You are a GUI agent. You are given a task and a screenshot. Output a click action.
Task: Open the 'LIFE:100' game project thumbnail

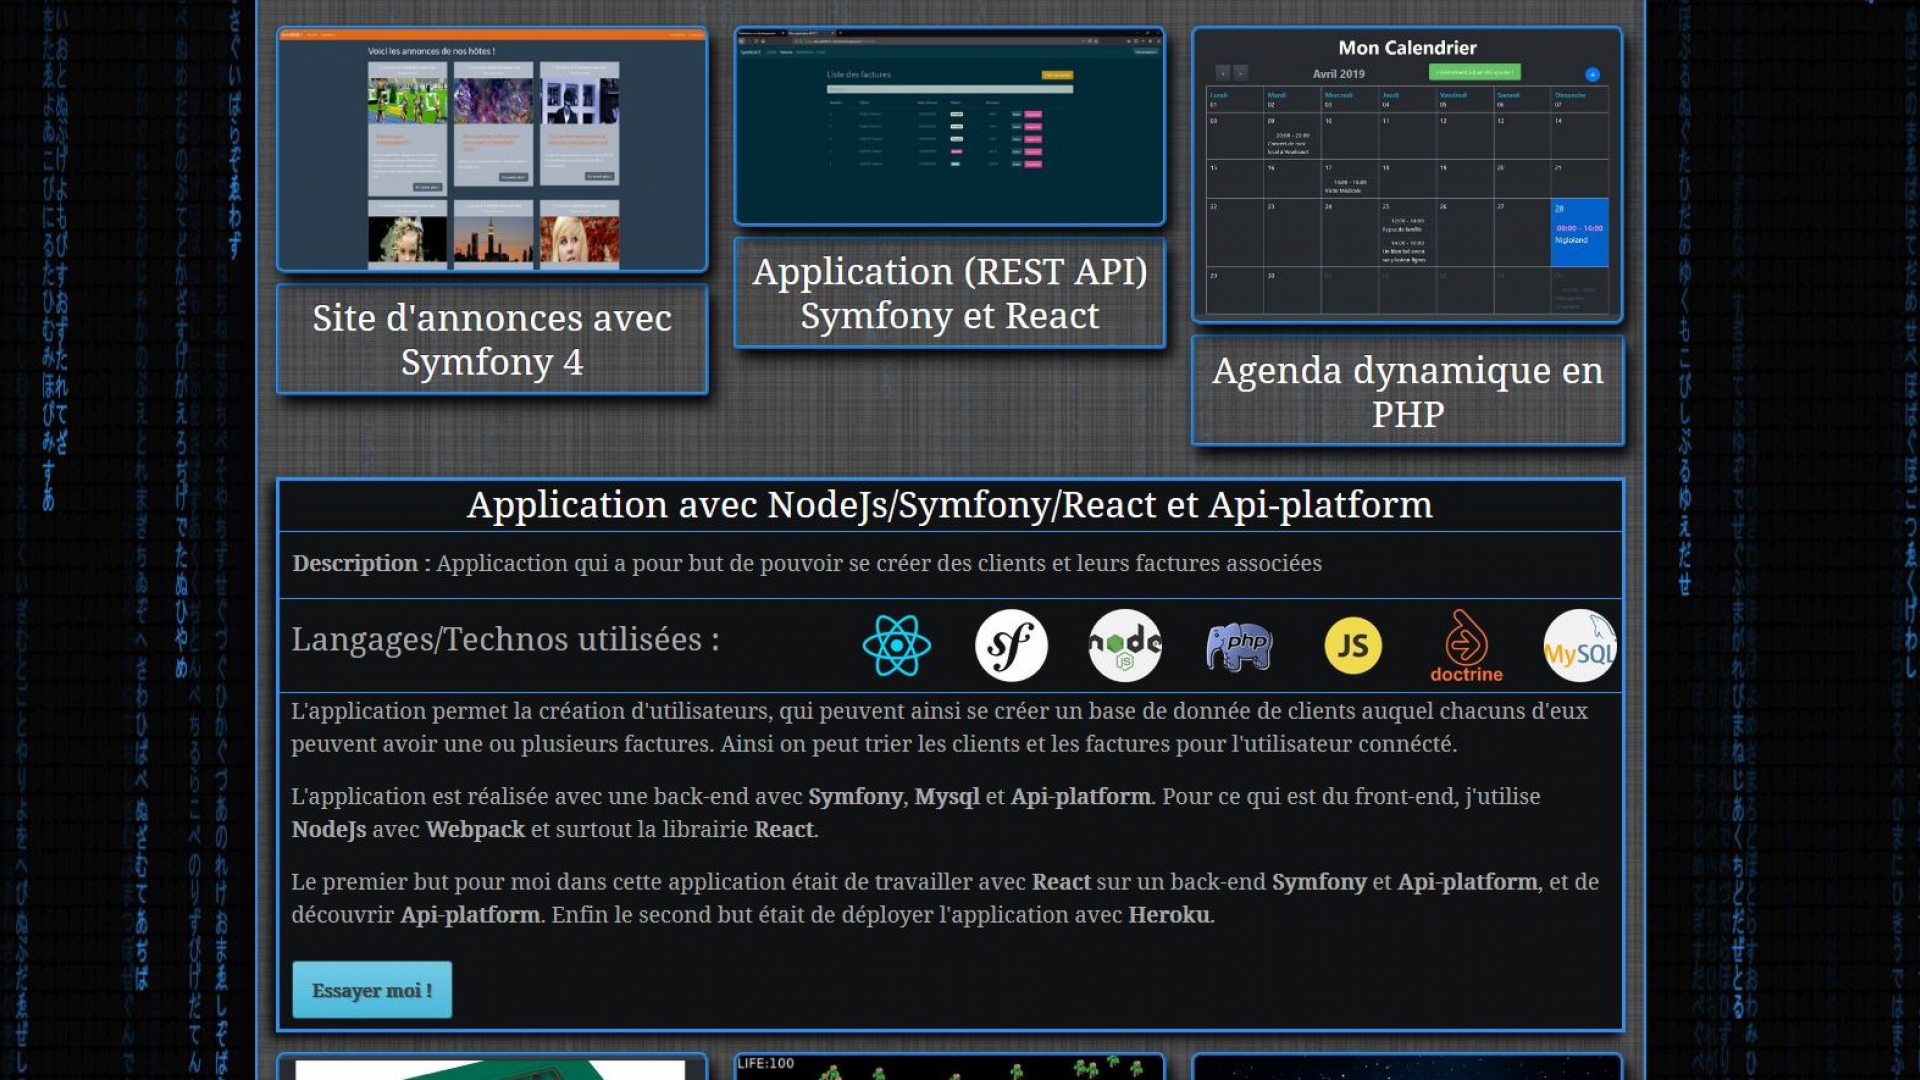pos(949,1066)
